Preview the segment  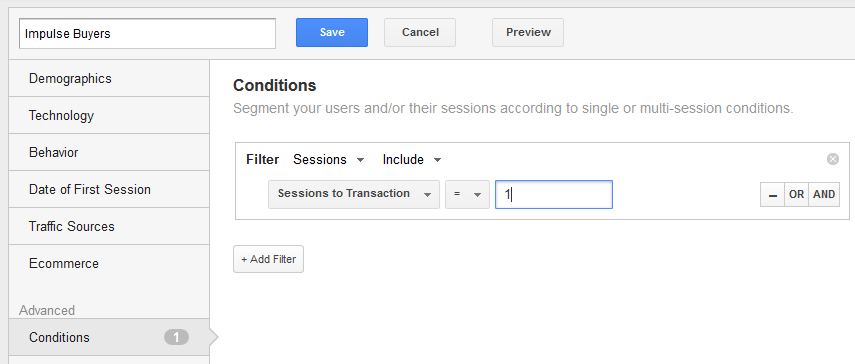click(528, 32)
